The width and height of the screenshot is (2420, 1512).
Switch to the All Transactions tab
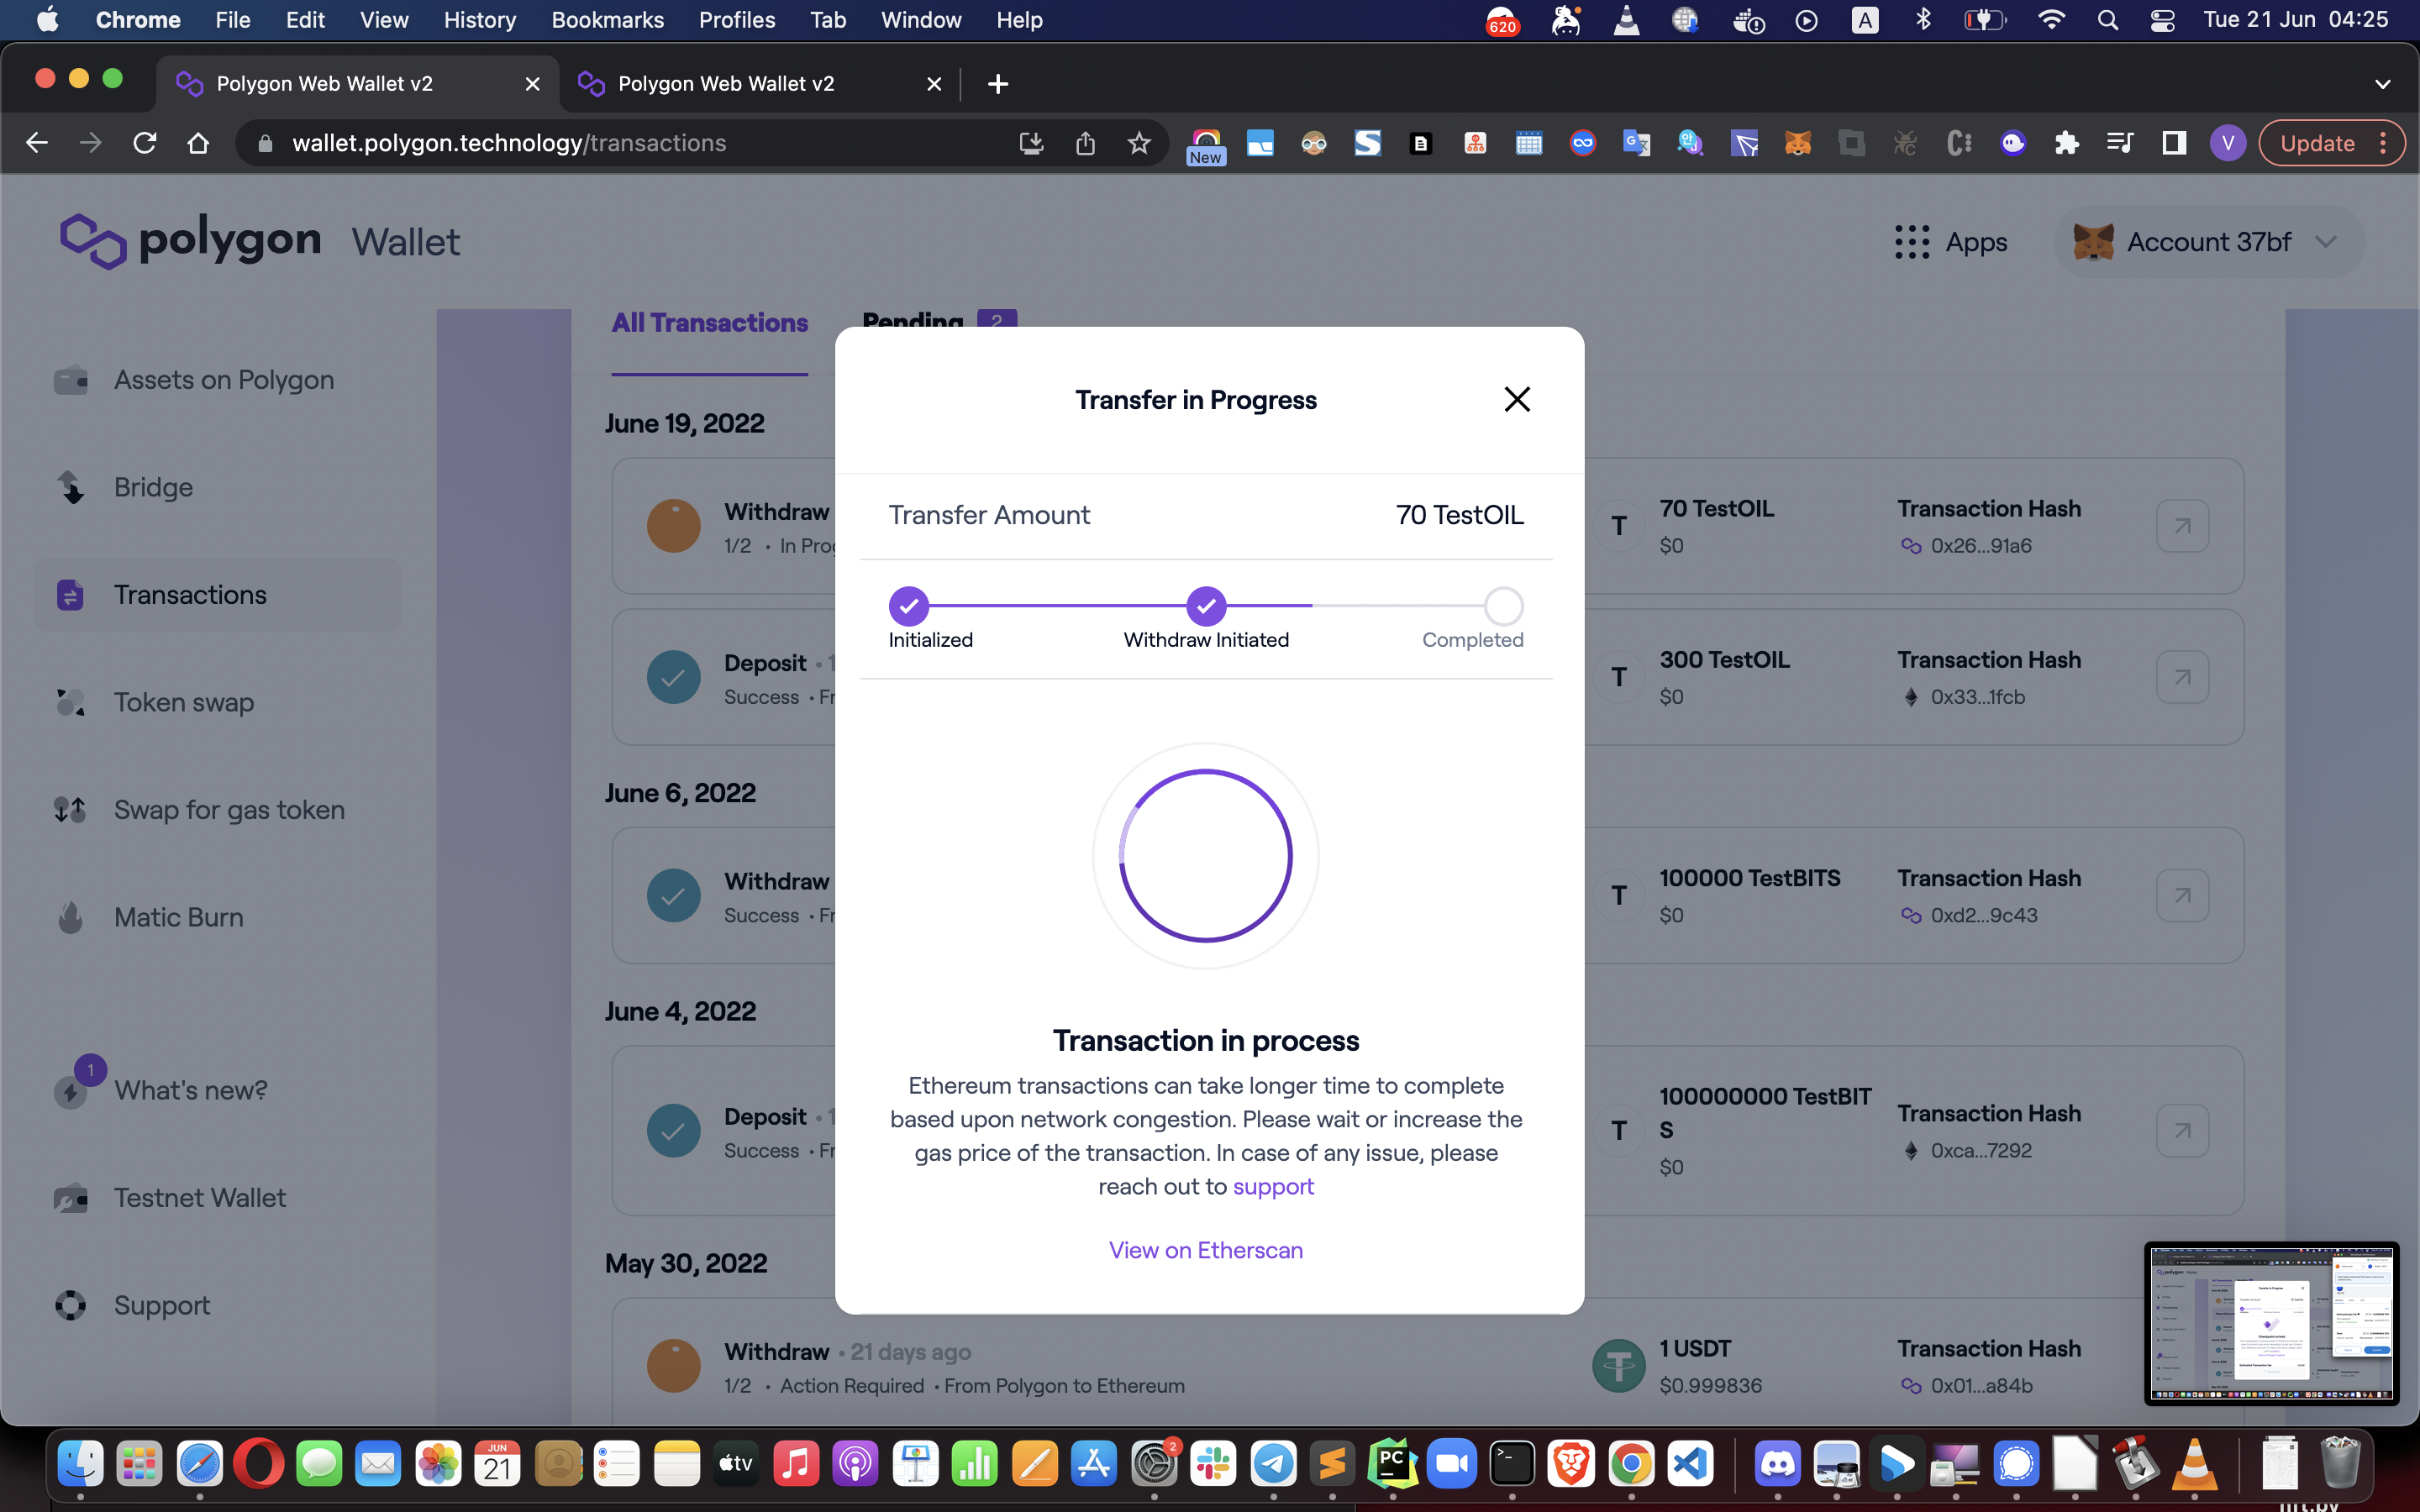(x=709, y=323)
